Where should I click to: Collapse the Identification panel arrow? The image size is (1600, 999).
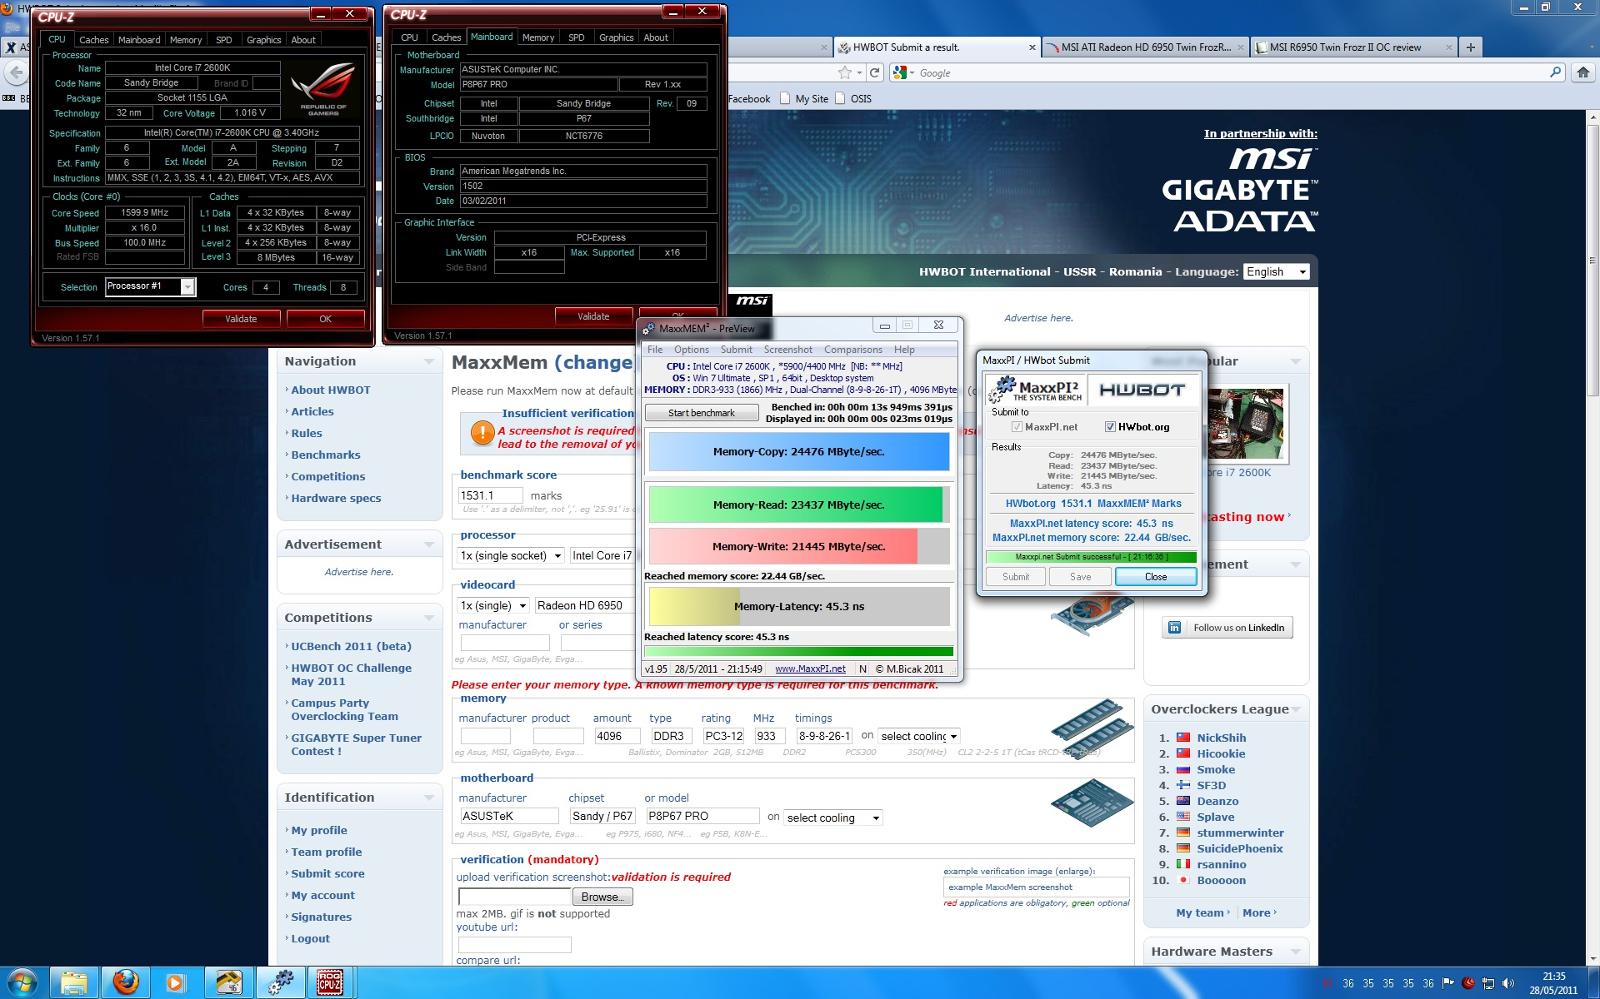pos(429,798)
